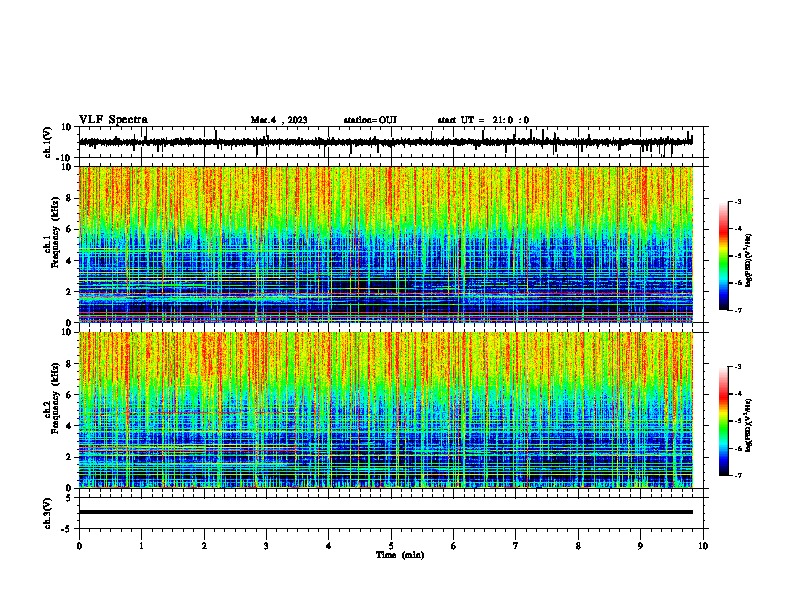Click the time axis tick label "8"
This screenshot has width=792, height=612.
click(x=578, y=546)
